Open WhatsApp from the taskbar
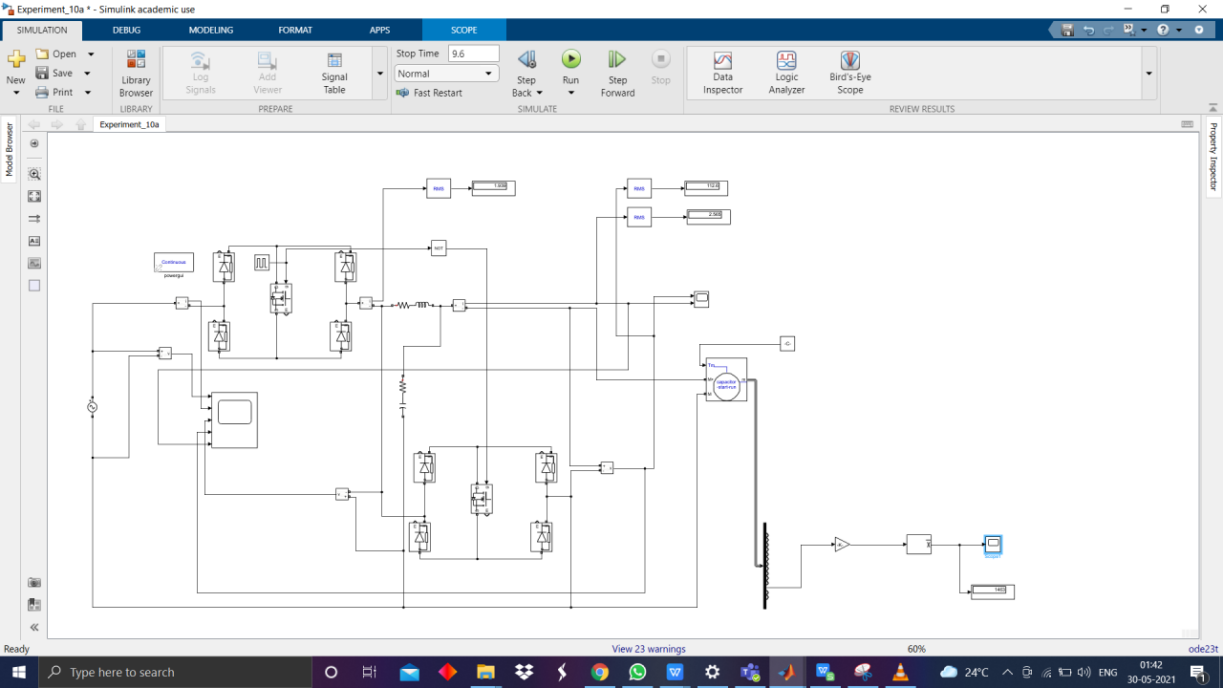 [637, 672]
